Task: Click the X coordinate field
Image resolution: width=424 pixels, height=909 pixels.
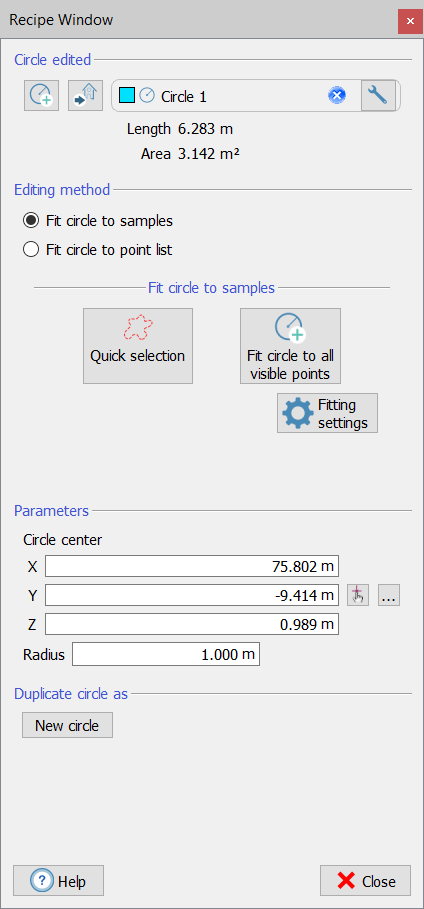Action: pyautogui.click(x=192, y=566)
